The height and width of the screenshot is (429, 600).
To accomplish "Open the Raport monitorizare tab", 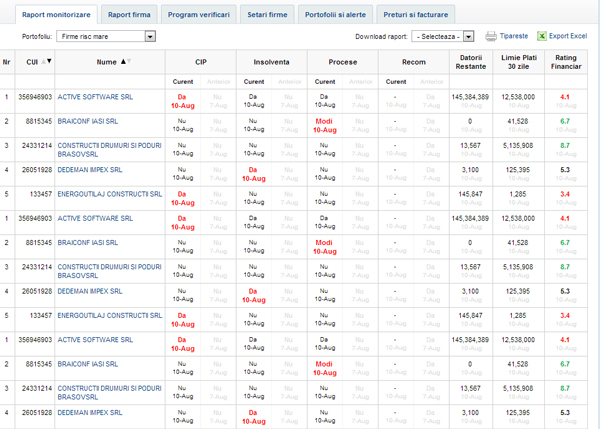I will (56, 15).
